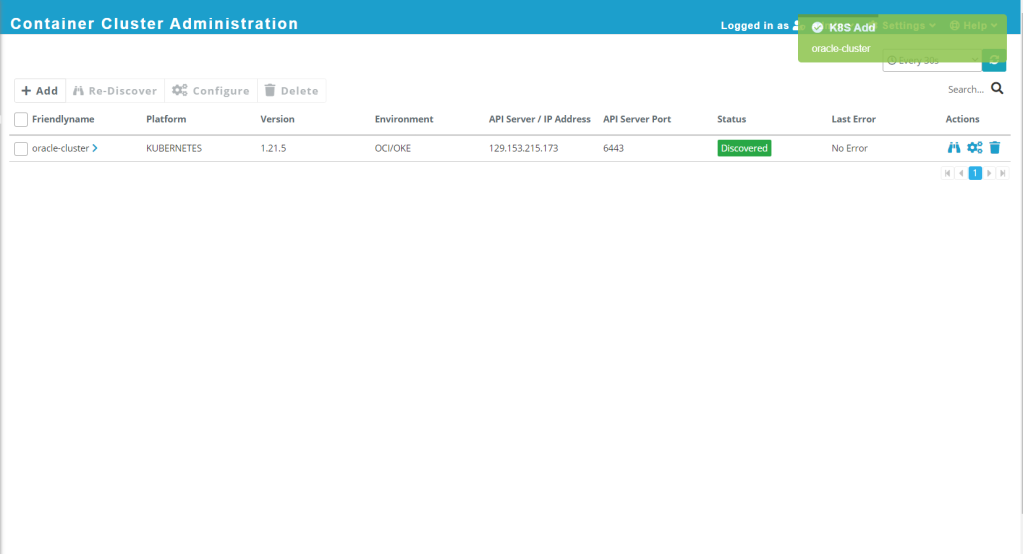Sort by API Server Port header
This screenshot has height=554, width=1023.
637,119
